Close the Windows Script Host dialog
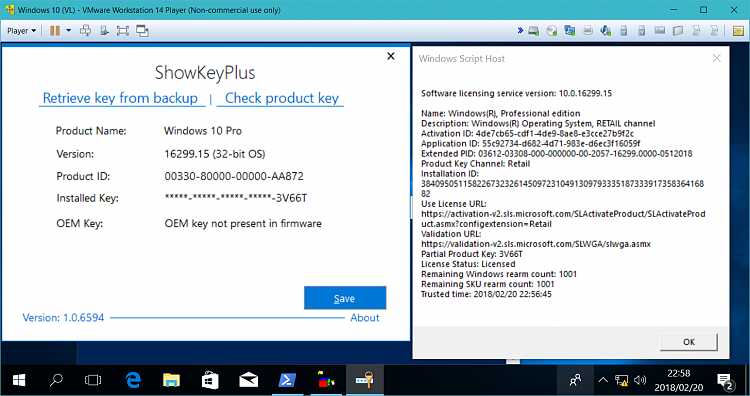750x396 pixels. [x=717, y=58]
